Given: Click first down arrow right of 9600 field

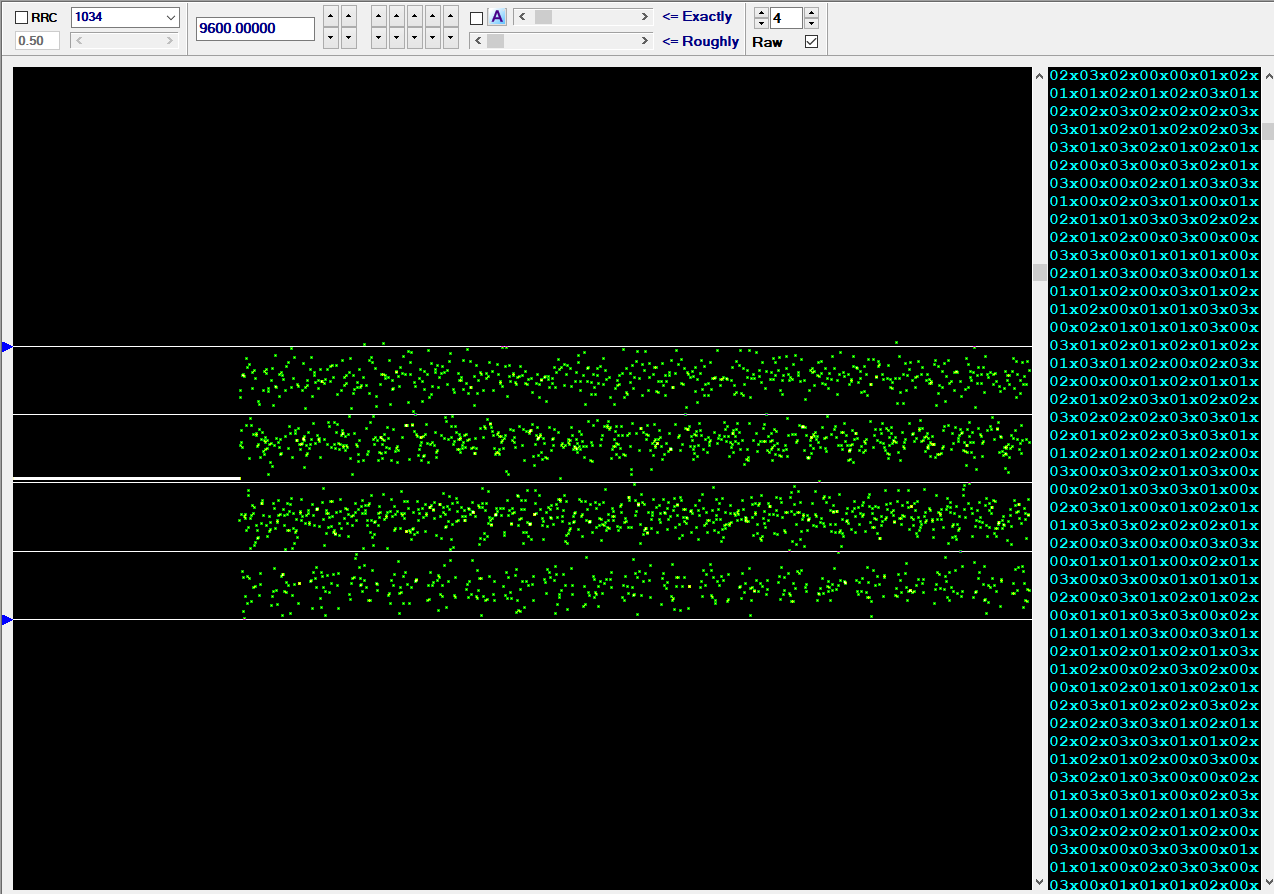Looking at the screenshot, I should click(331, 38).
